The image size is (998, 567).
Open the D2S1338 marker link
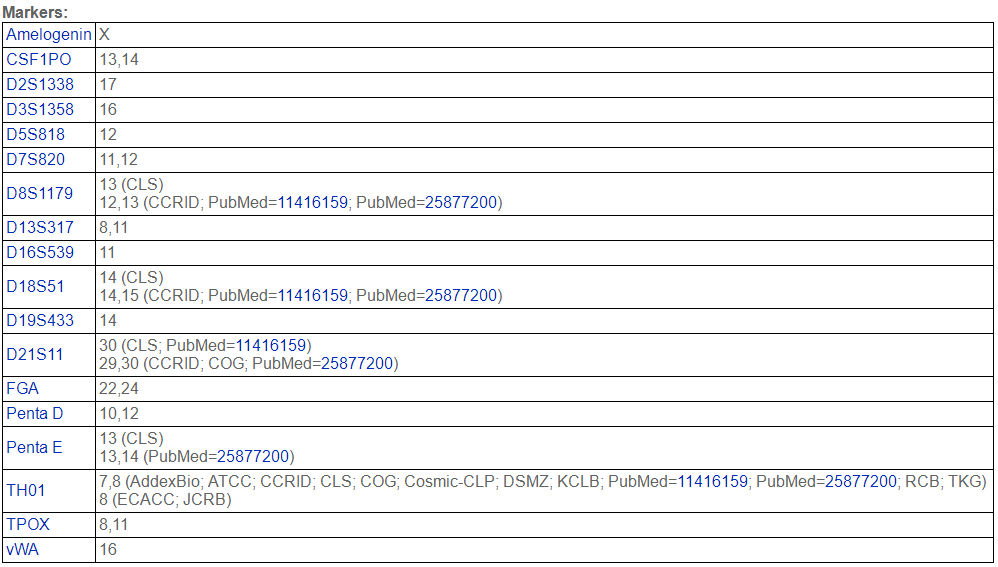tap(40, 85)
